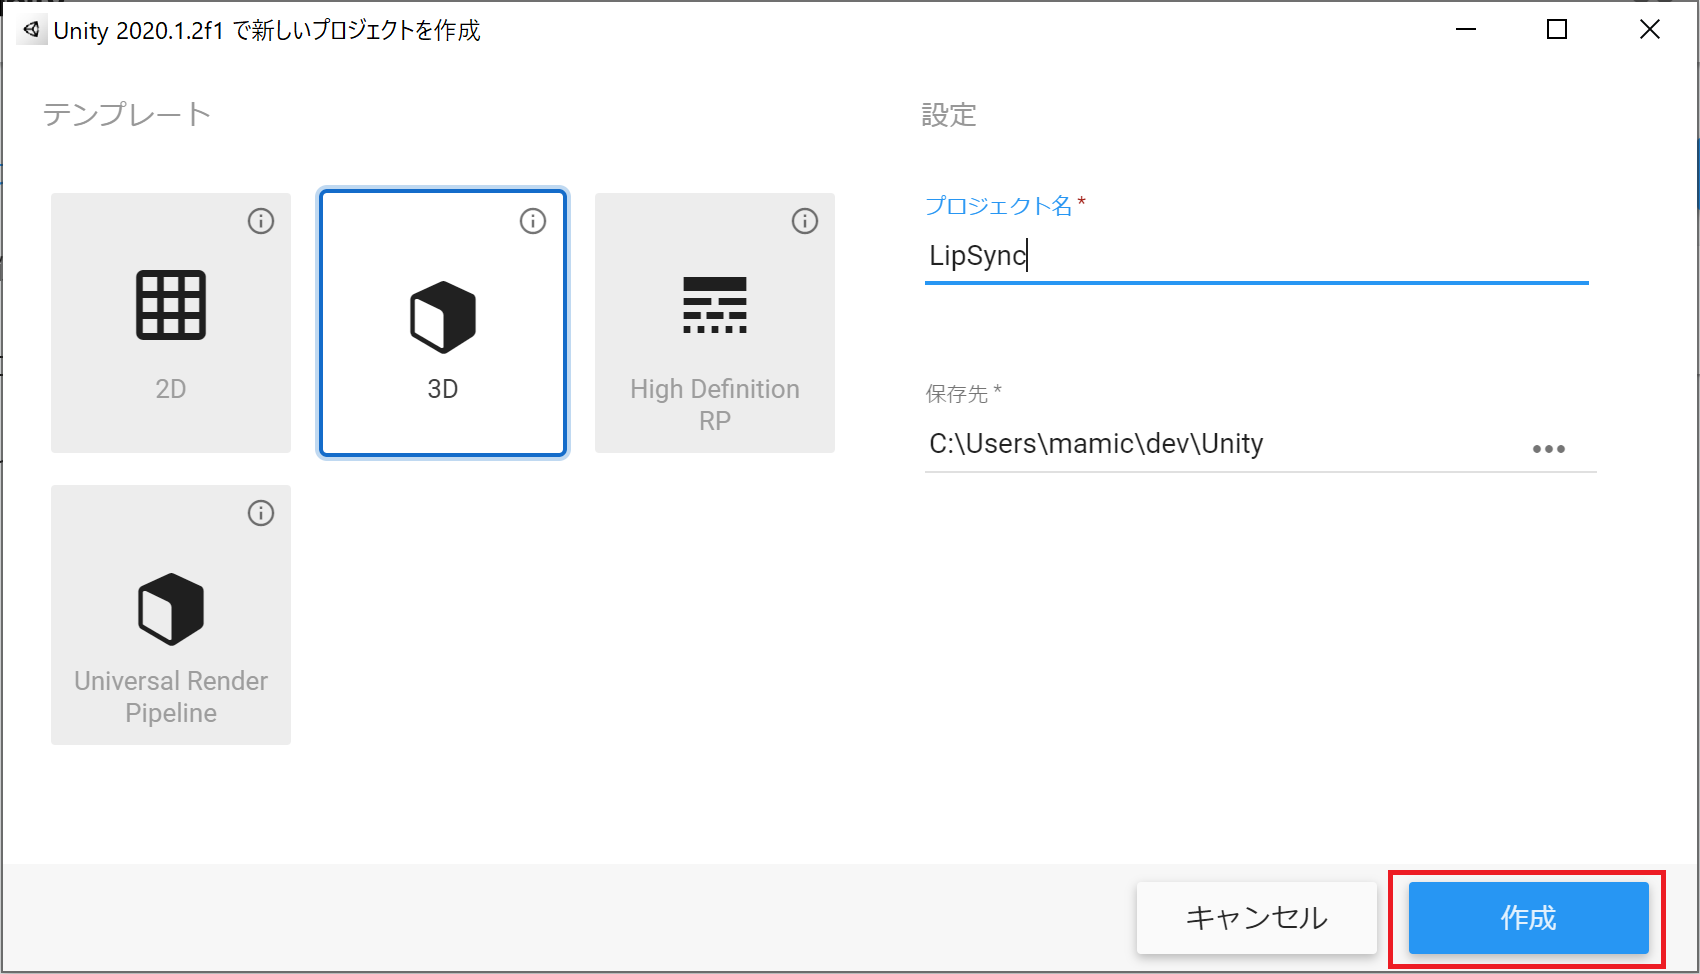
Task: Click the High Definition RP layered icon
Action: [x=714, y=305]
